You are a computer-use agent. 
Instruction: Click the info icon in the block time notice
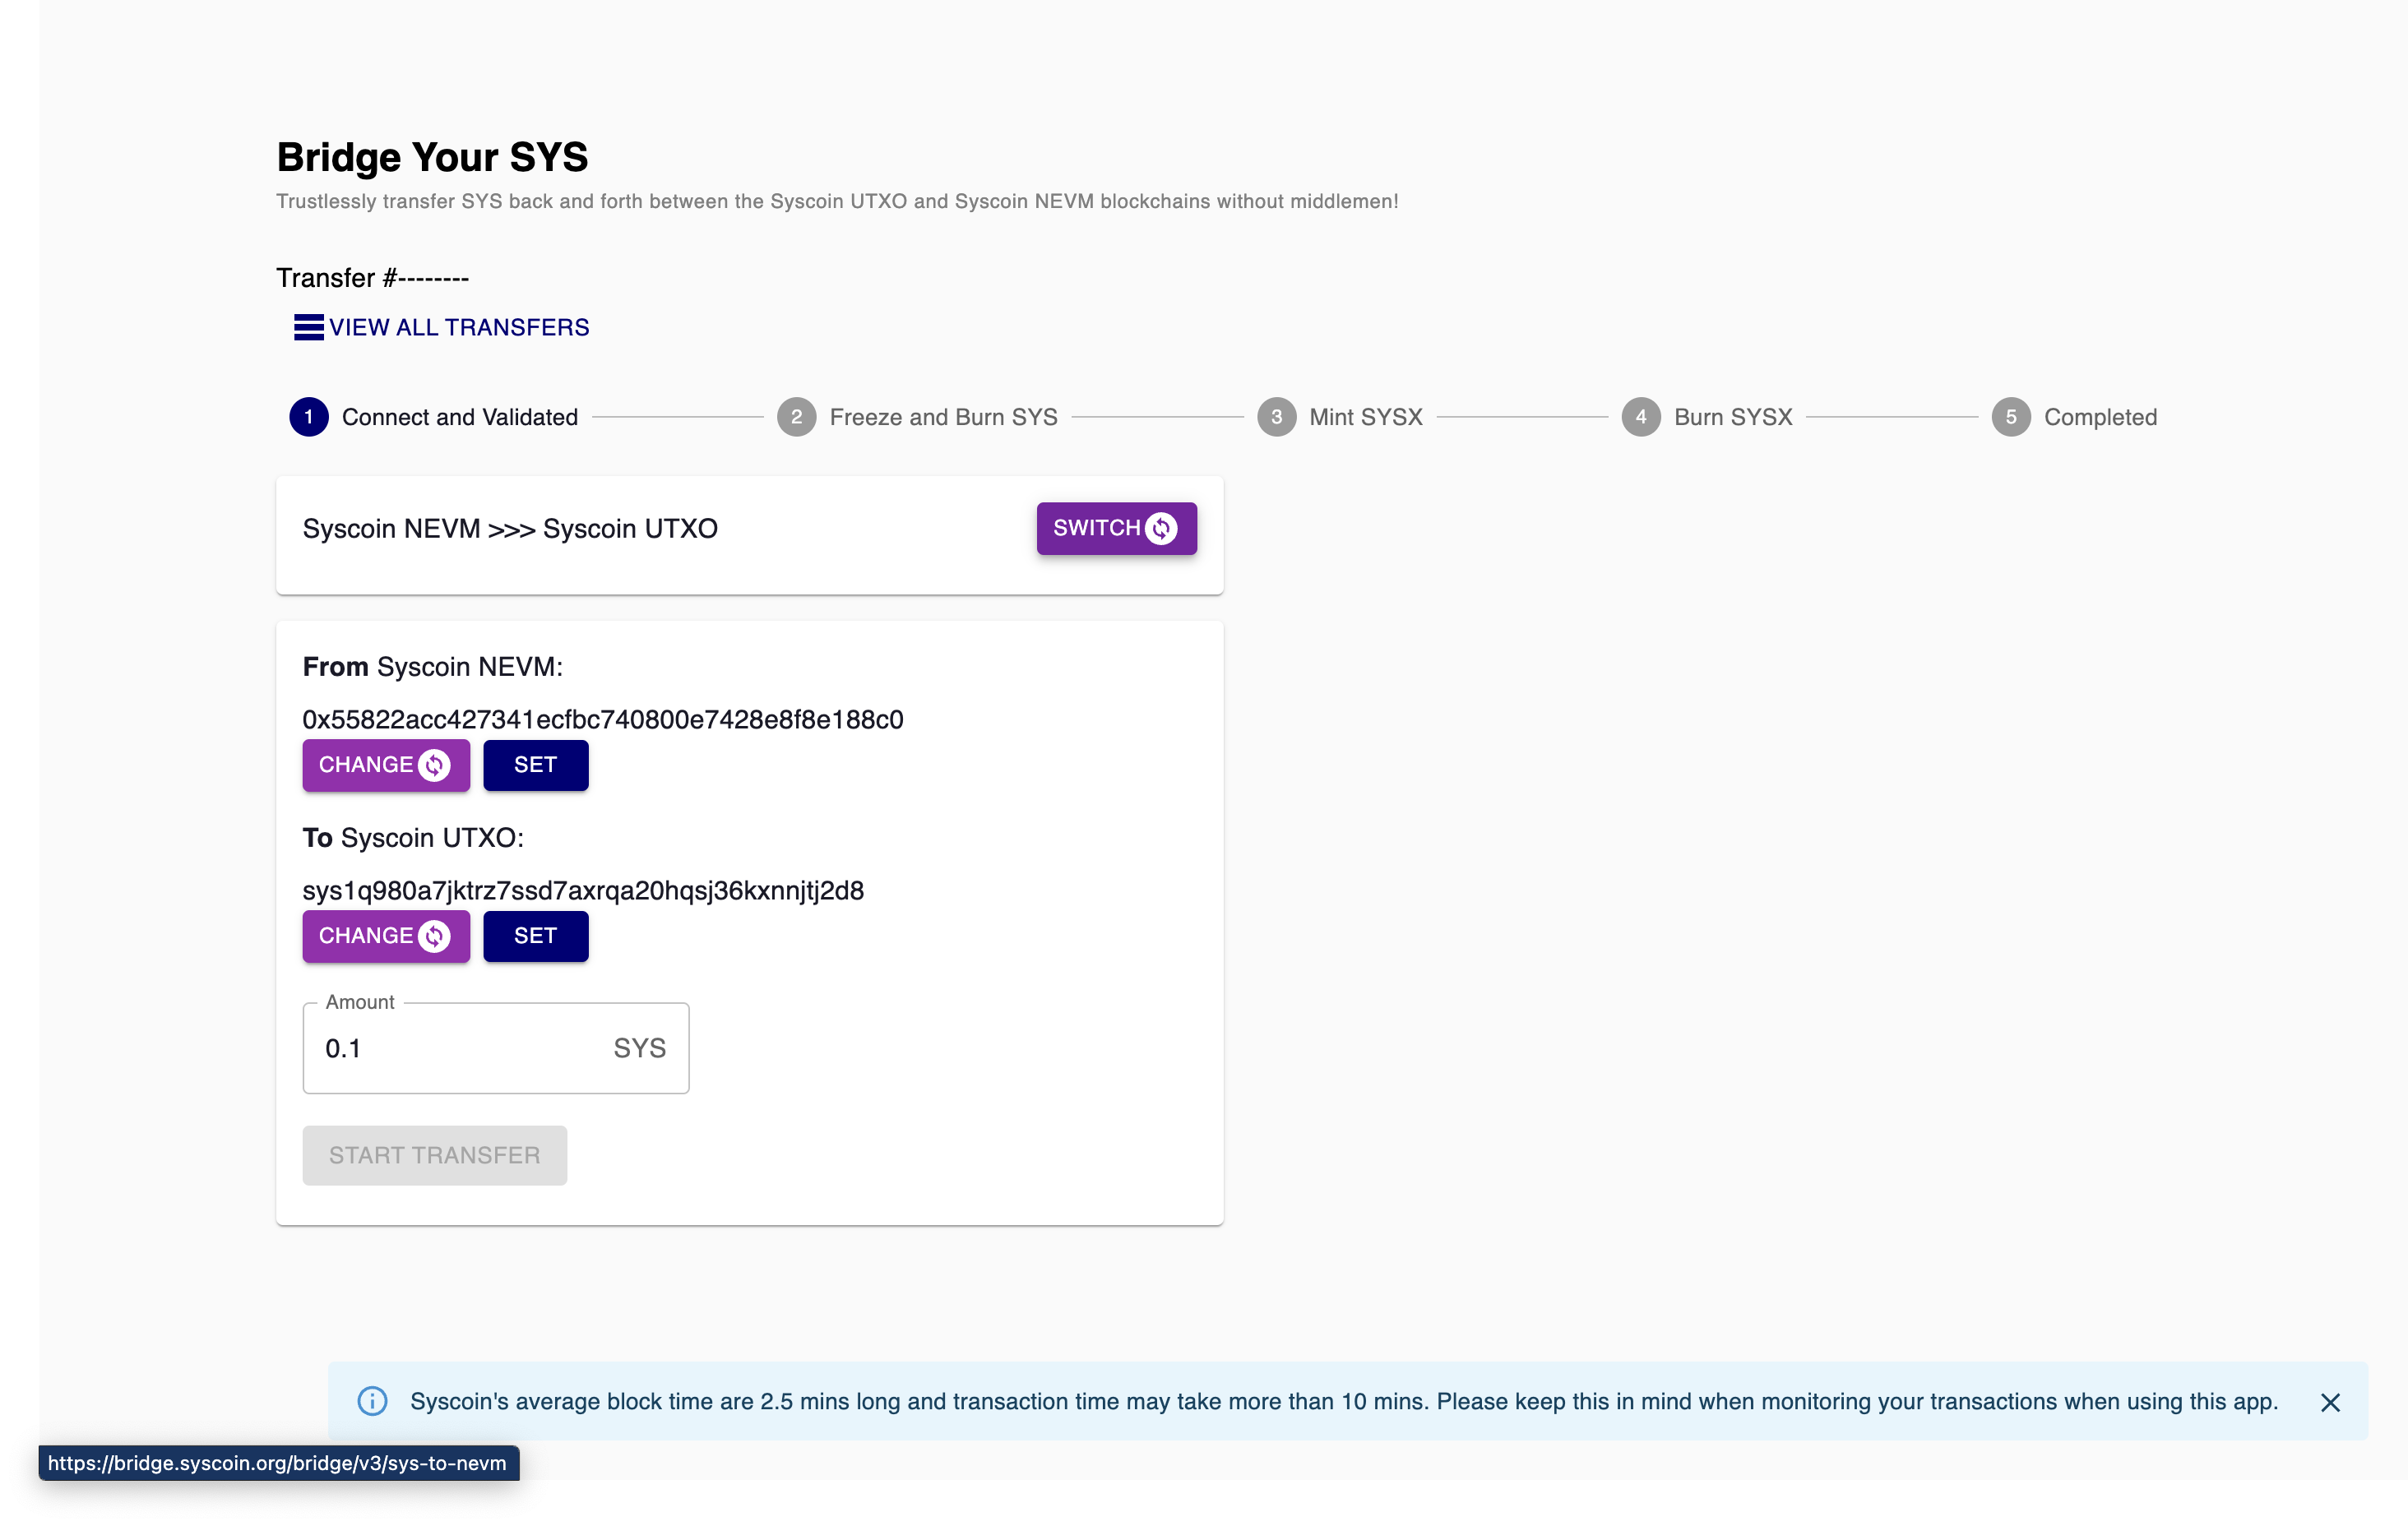[x=372, y=1401]
